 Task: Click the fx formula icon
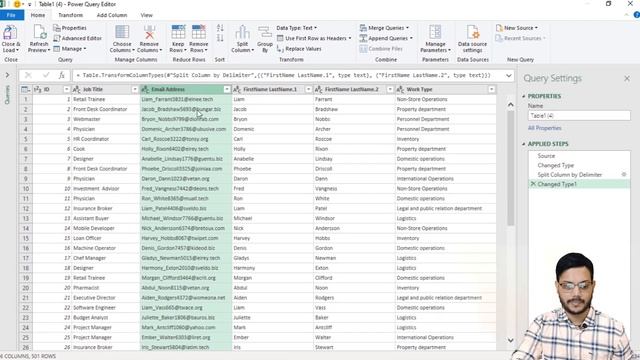[x=62, y=75]
